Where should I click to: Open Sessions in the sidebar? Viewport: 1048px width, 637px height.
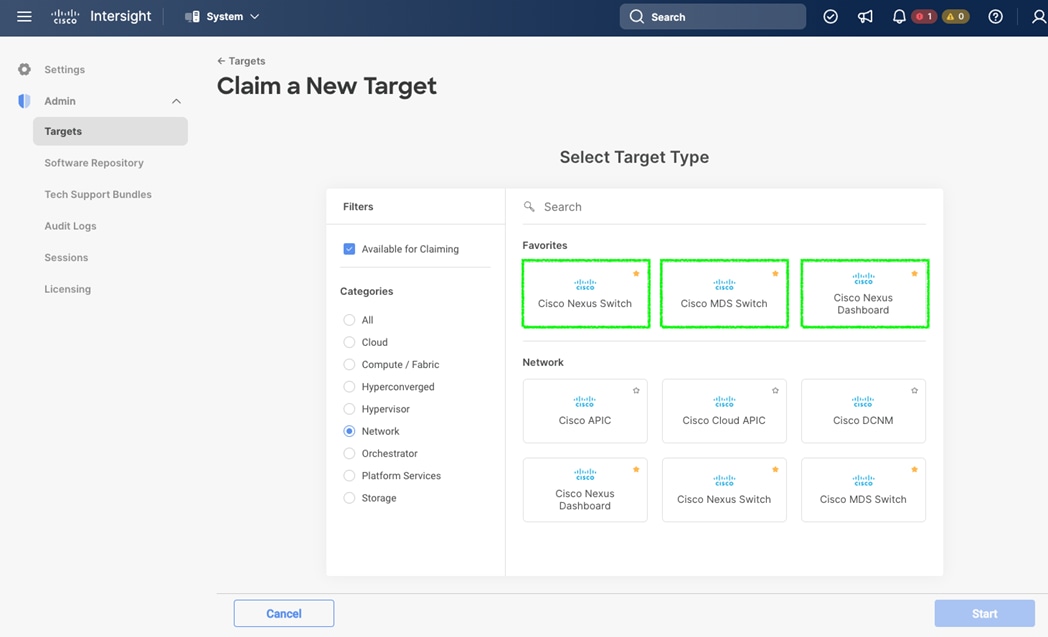(x=66, y=257)
